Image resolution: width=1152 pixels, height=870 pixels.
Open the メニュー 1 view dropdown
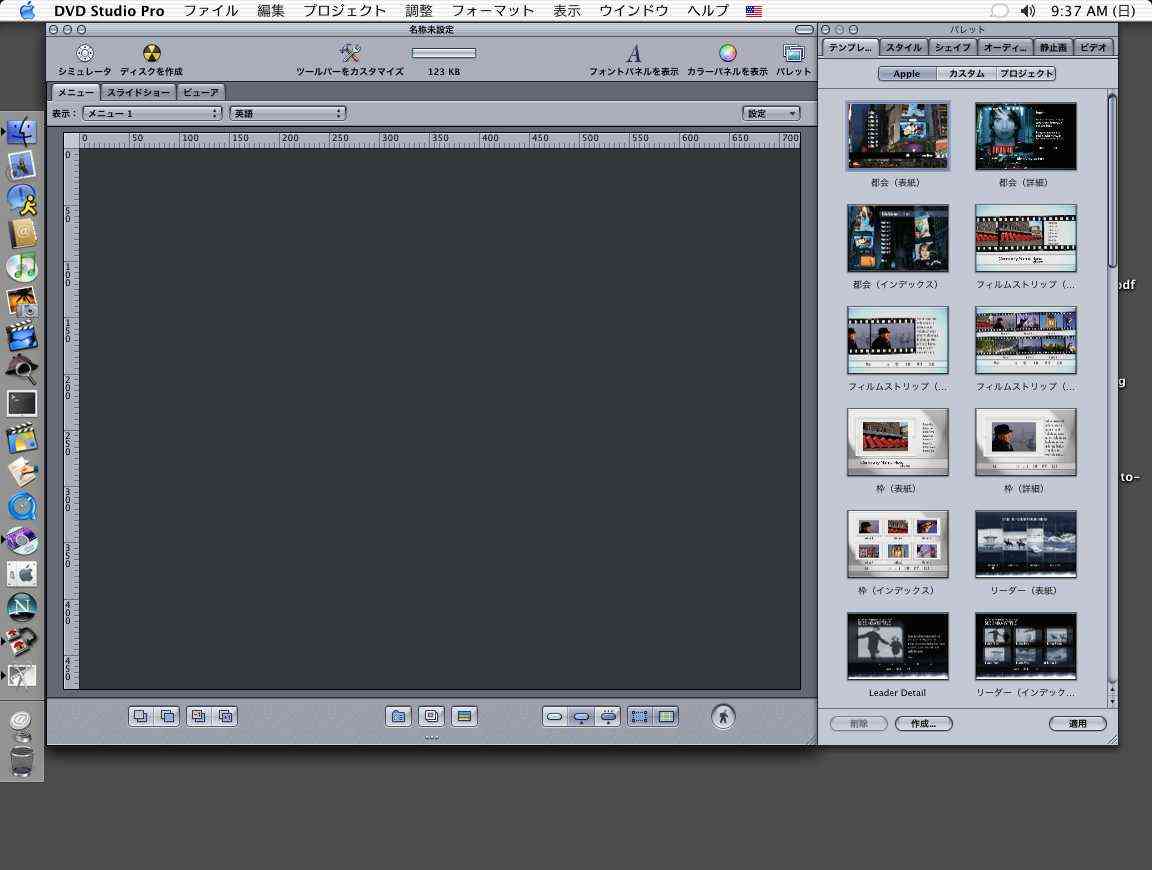pos(152,113)
